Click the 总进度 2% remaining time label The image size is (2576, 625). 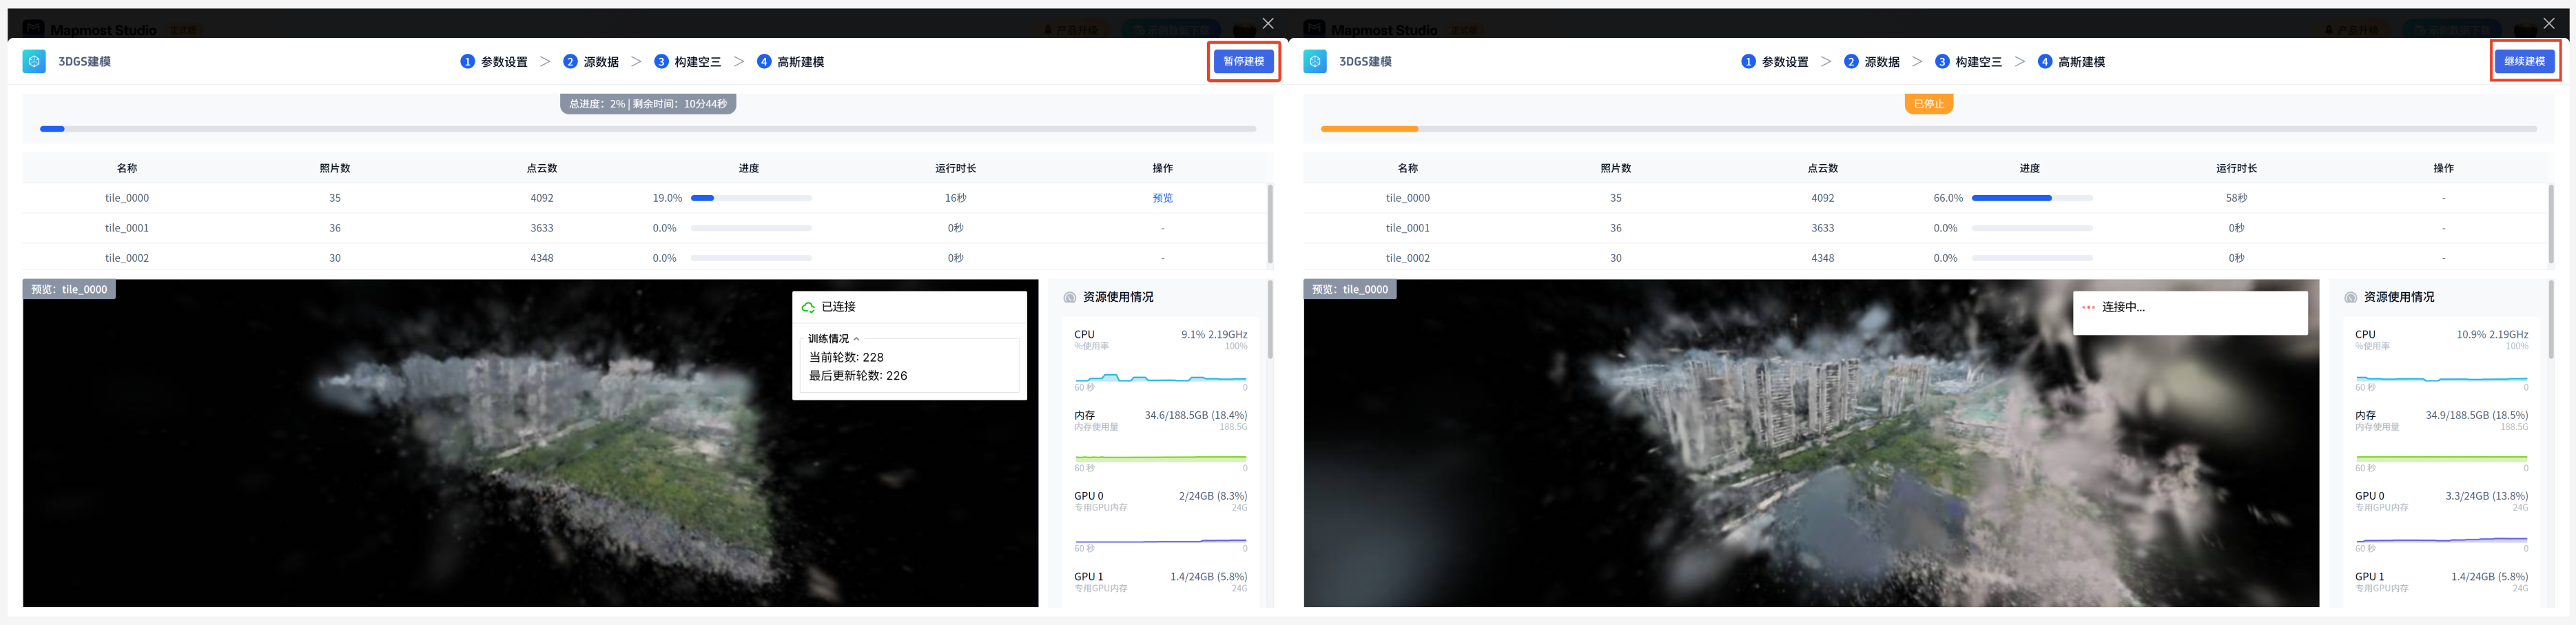648,104
